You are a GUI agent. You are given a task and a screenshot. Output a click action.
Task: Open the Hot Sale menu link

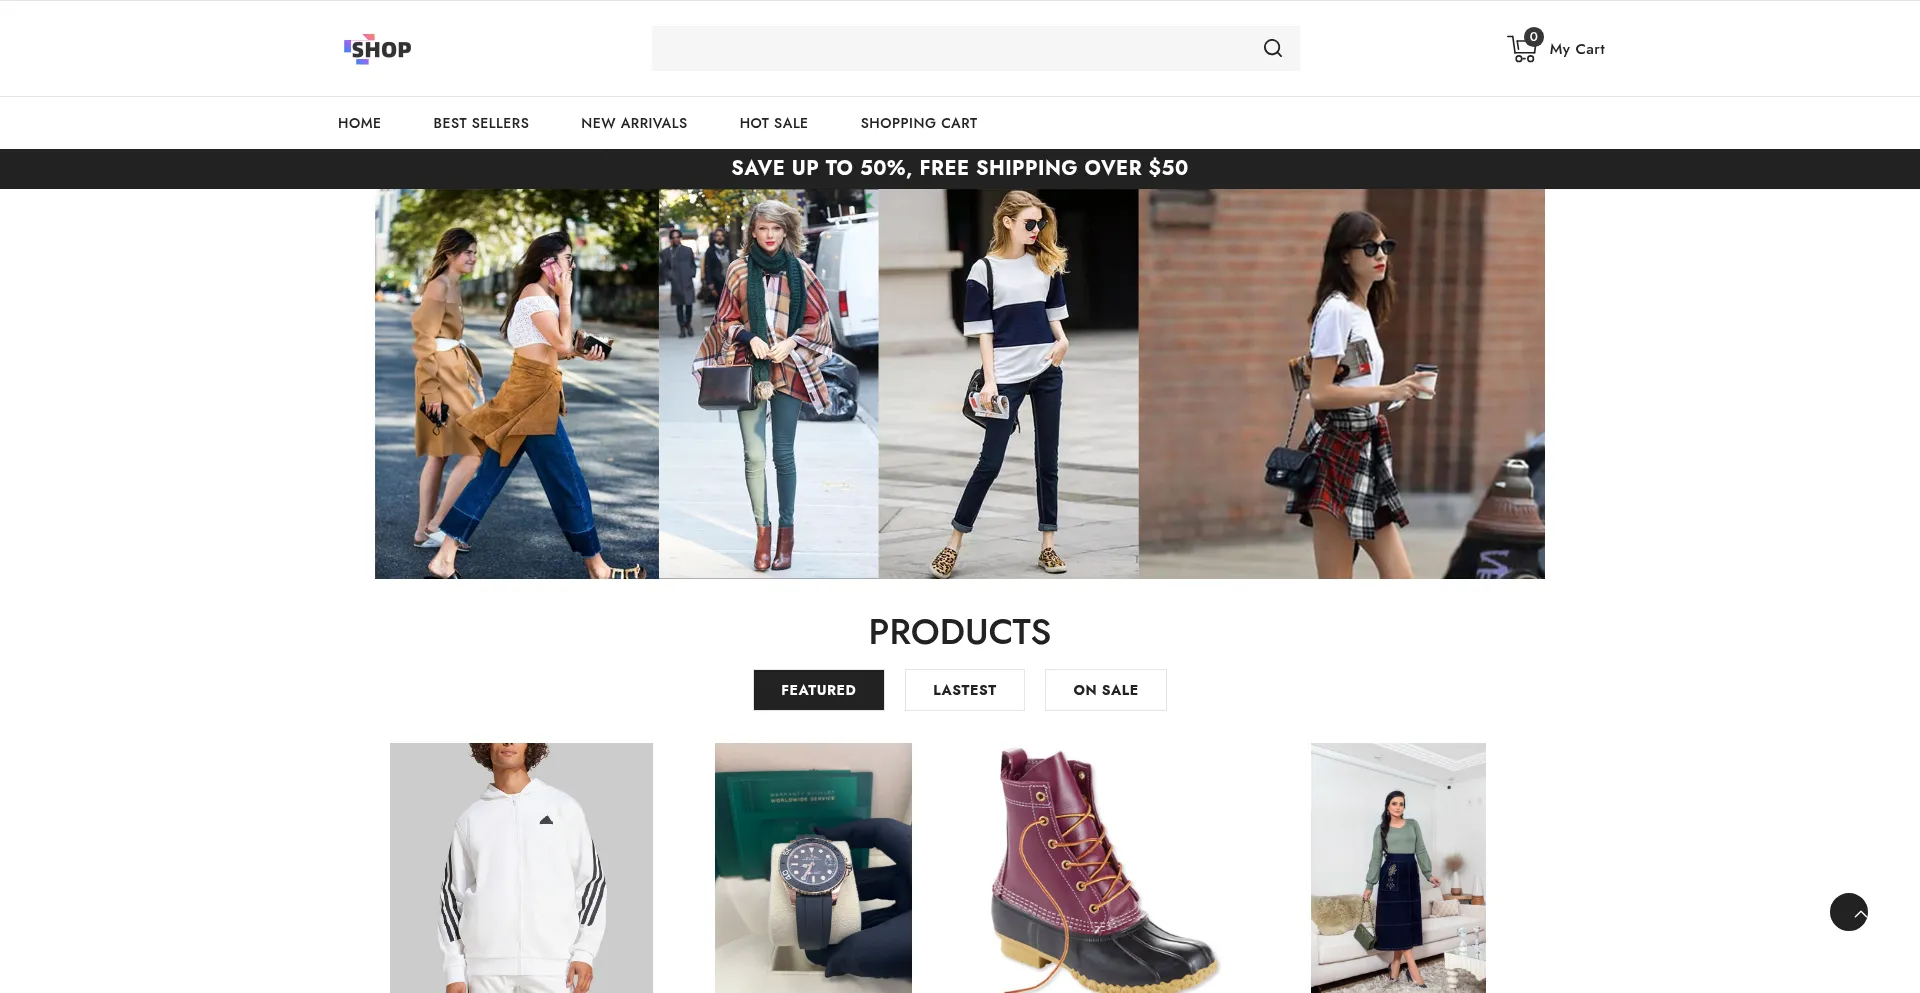[773, 123]
